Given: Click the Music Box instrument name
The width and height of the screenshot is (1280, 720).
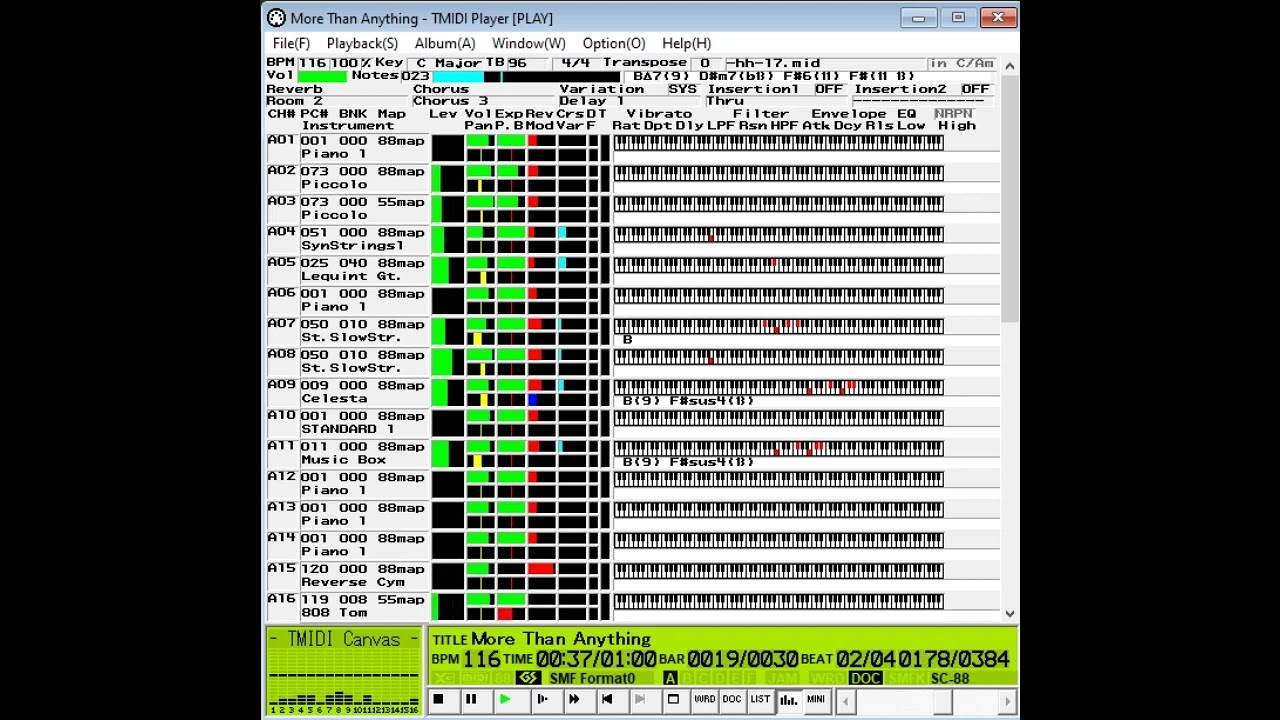Looking at the screenshot, I should pyautogui.click(x=343, y=460).
